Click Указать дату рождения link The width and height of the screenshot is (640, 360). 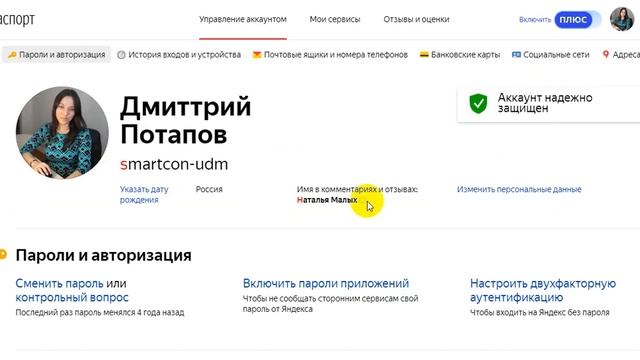coord(144,195)
